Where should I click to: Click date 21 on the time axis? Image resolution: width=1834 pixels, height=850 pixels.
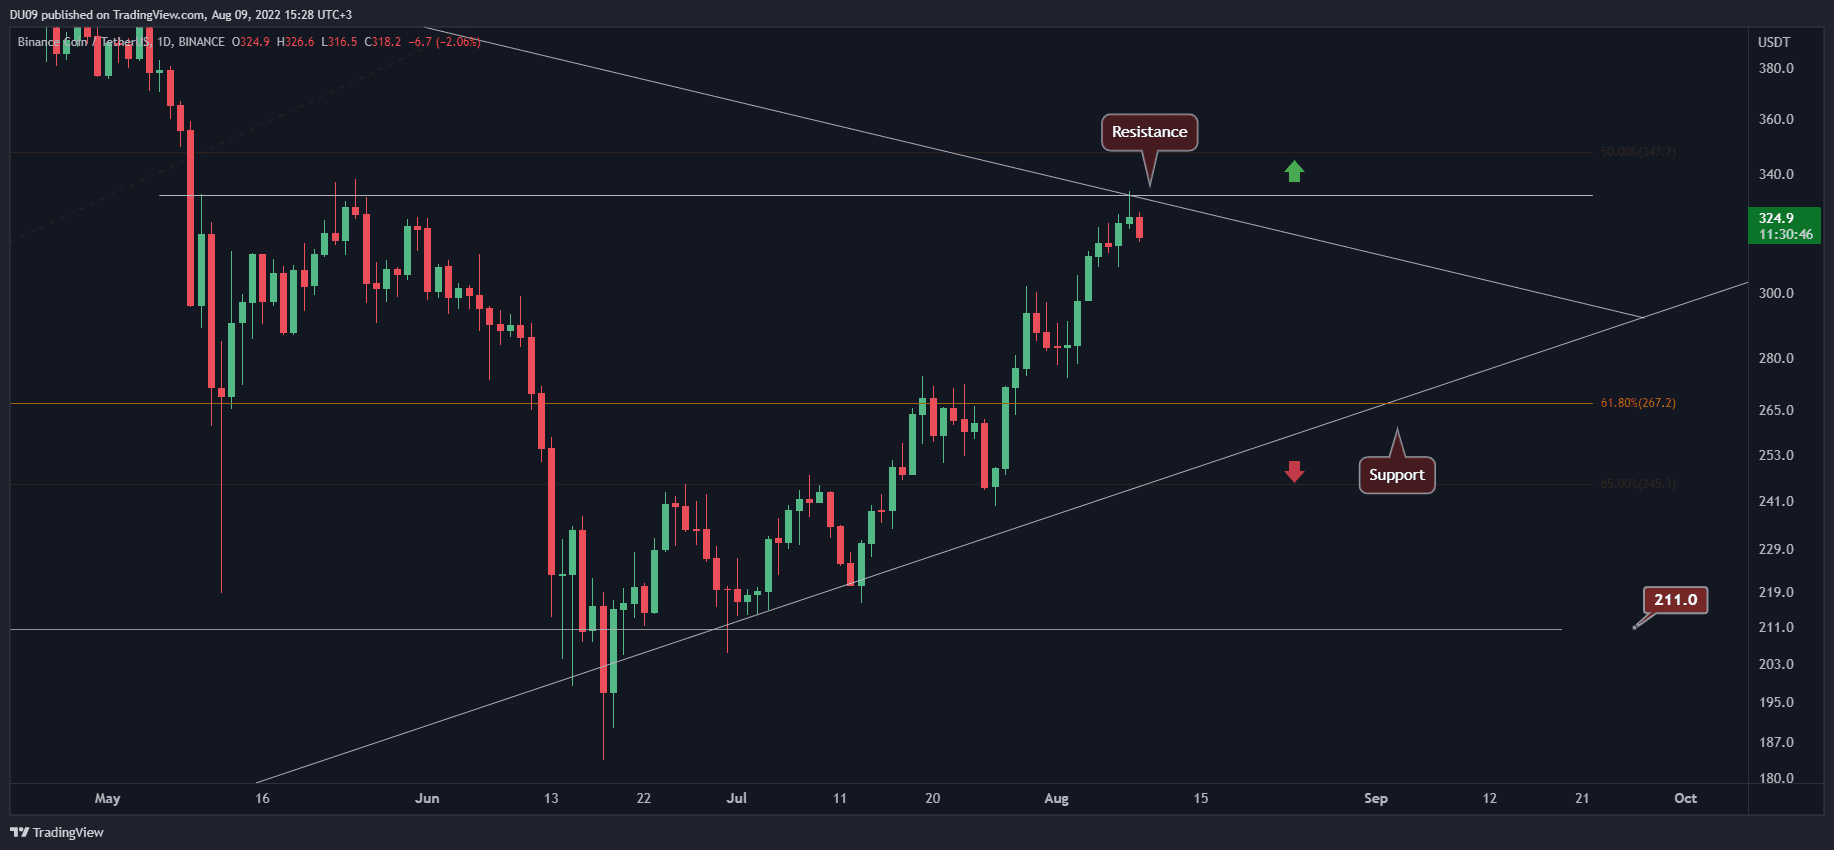[1582, 798]
